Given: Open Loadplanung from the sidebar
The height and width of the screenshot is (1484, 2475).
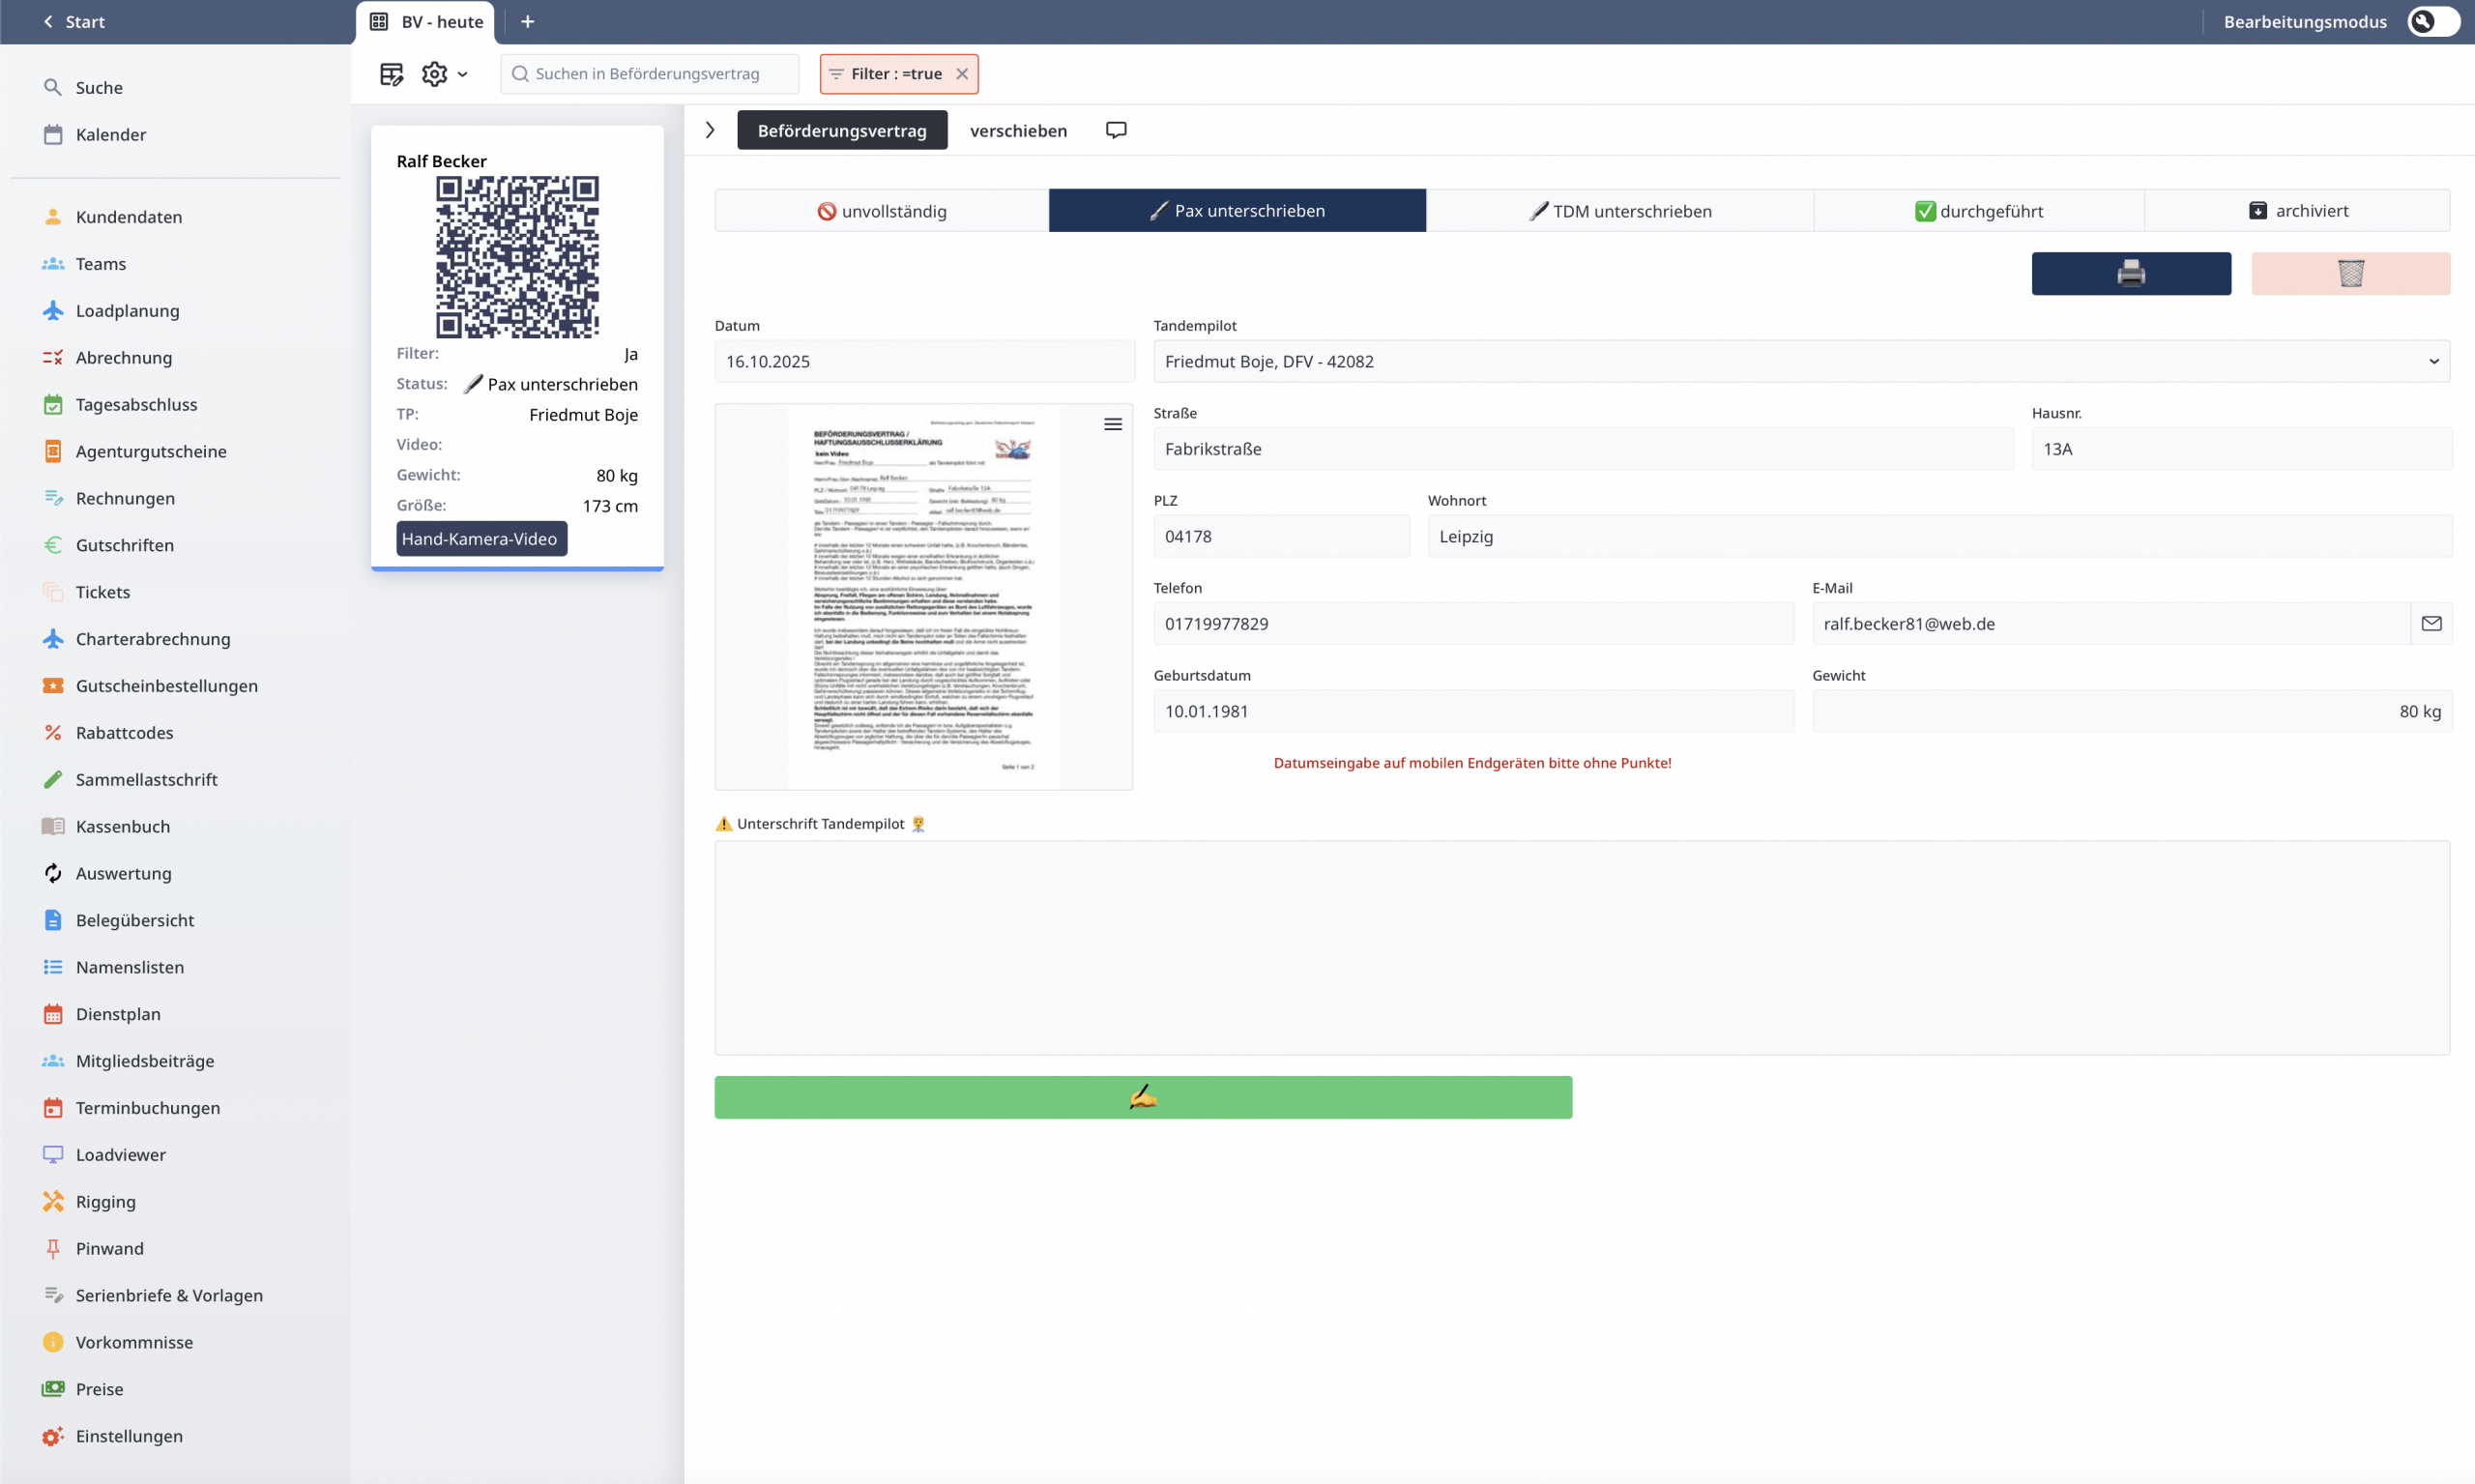Looking at the screenshot, I should click(127, 310).
